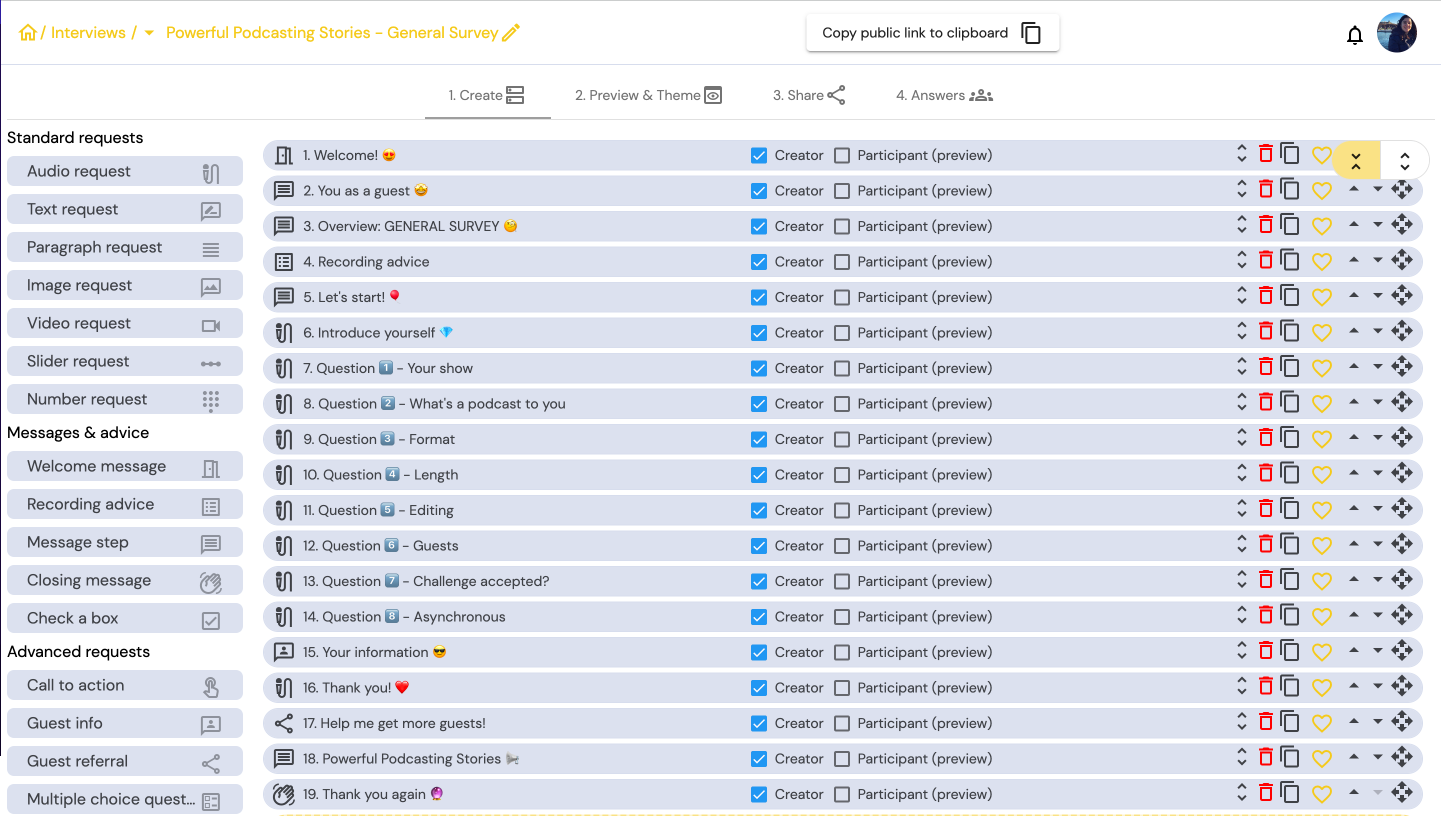
Task: Delete the "Help me get more guests!" step
Action: (x=1266, y=722)
